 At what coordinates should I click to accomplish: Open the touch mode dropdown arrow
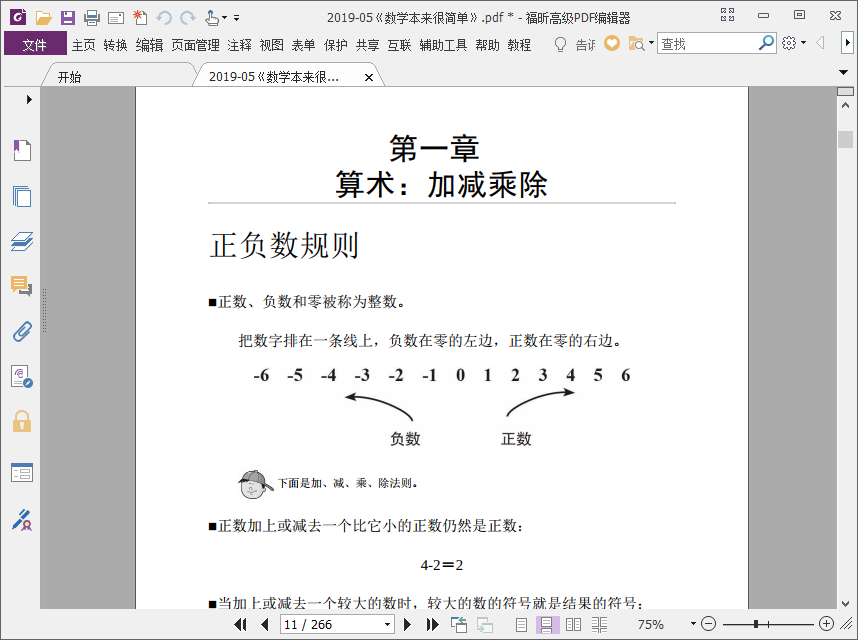tap(224, 18)
